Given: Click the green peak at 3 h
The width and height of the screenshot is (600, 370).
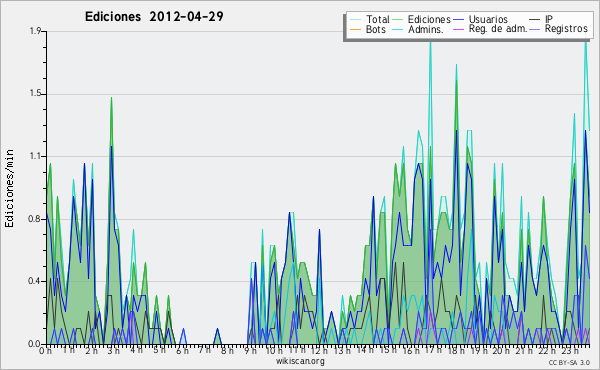Looking at the screenshot, I should point(111,99).
